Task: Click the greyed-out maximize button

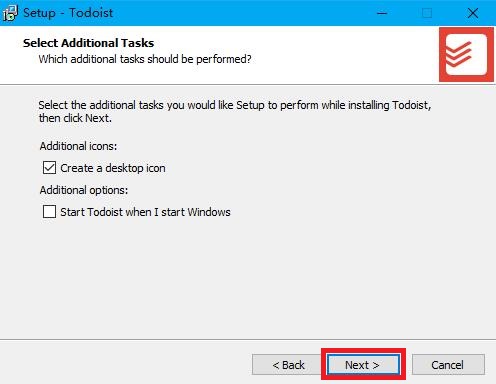Action: pyautogui.click(x=427, y=13)
